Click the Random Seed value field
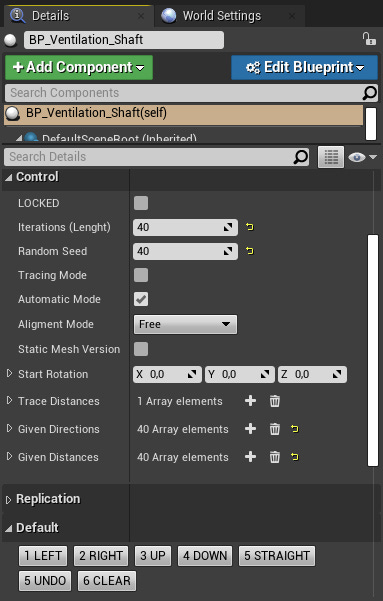The width and height of the screenshot is (383, 601). coord(185,251)
